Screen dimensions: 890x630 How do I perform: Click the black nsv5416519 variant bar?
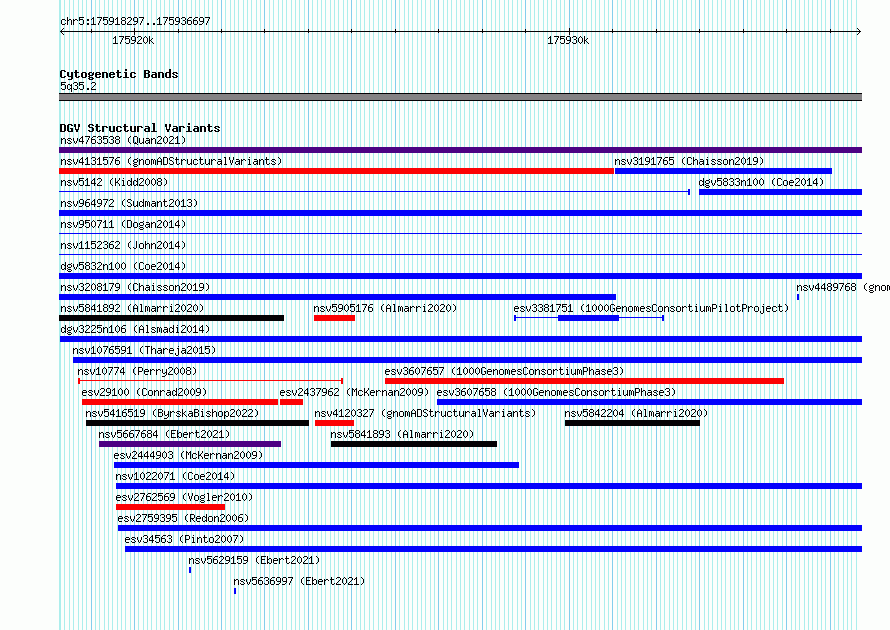198,423
